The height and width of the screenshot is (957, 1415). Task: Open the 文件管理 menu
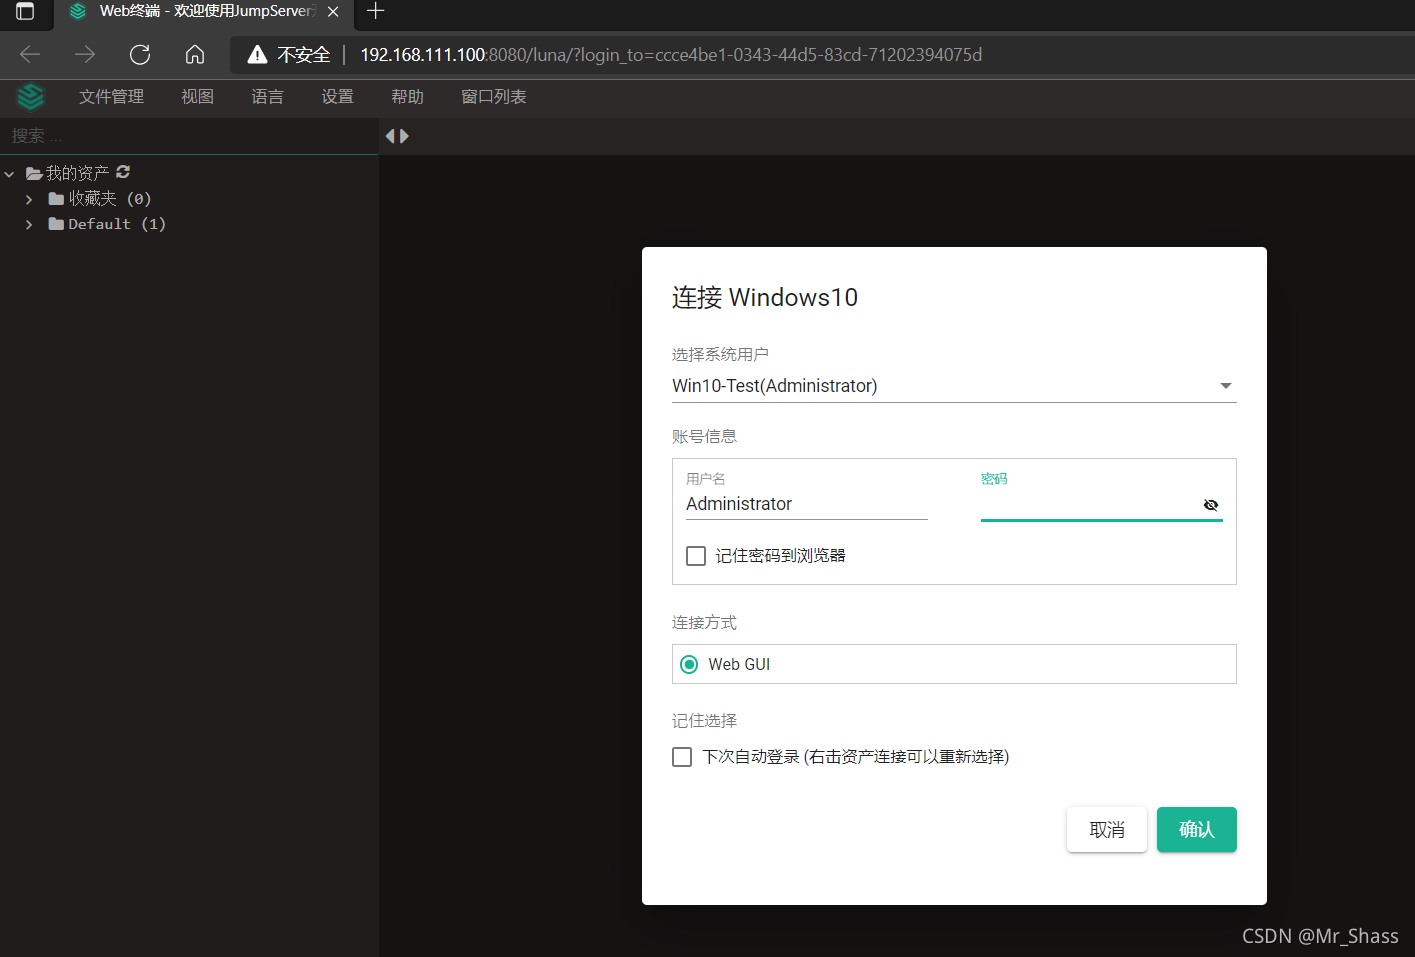tap(110, 97)
